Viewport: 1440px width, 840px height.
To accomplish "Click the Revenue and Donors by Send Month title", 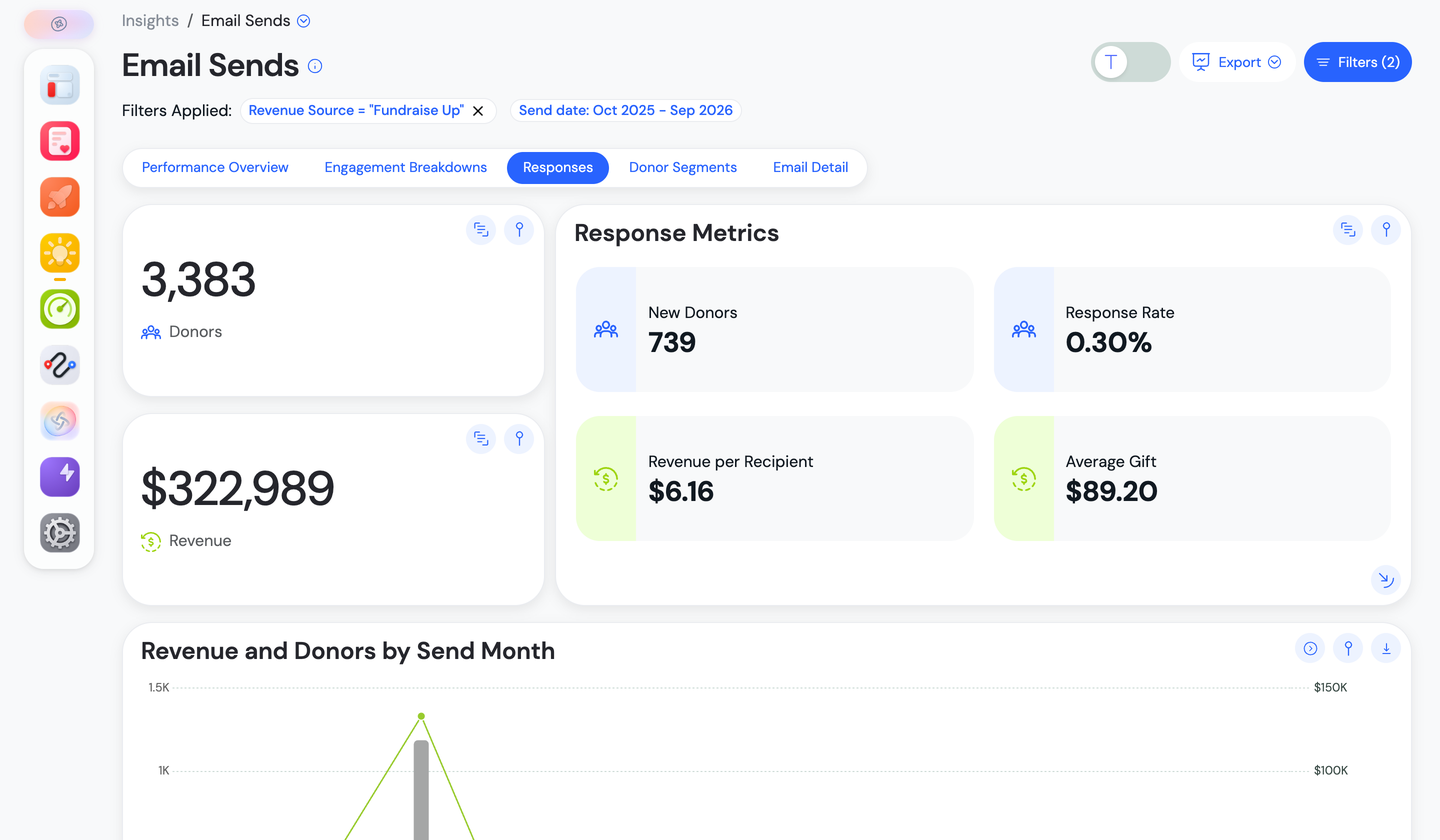I will coord(348,651).
